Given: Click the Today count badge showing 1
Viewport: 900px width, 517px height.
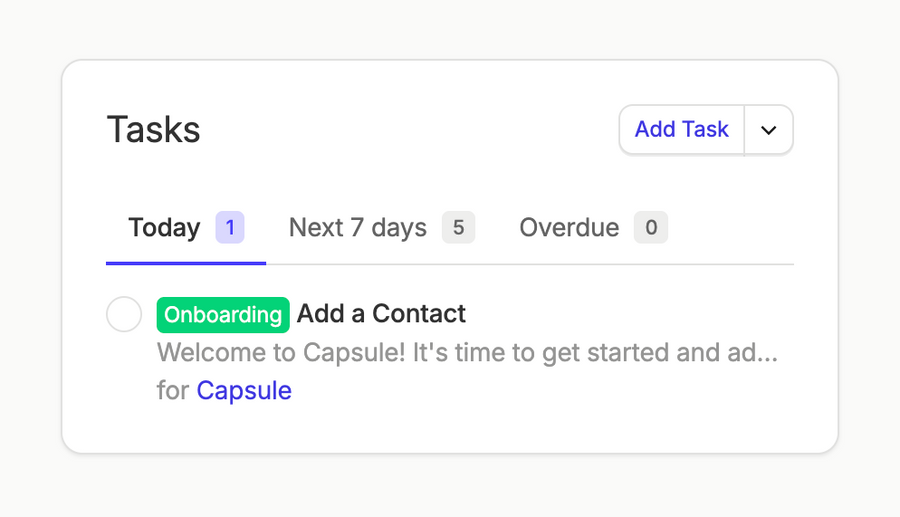Looking at the screenshot, I should click(x=230, y=228).
